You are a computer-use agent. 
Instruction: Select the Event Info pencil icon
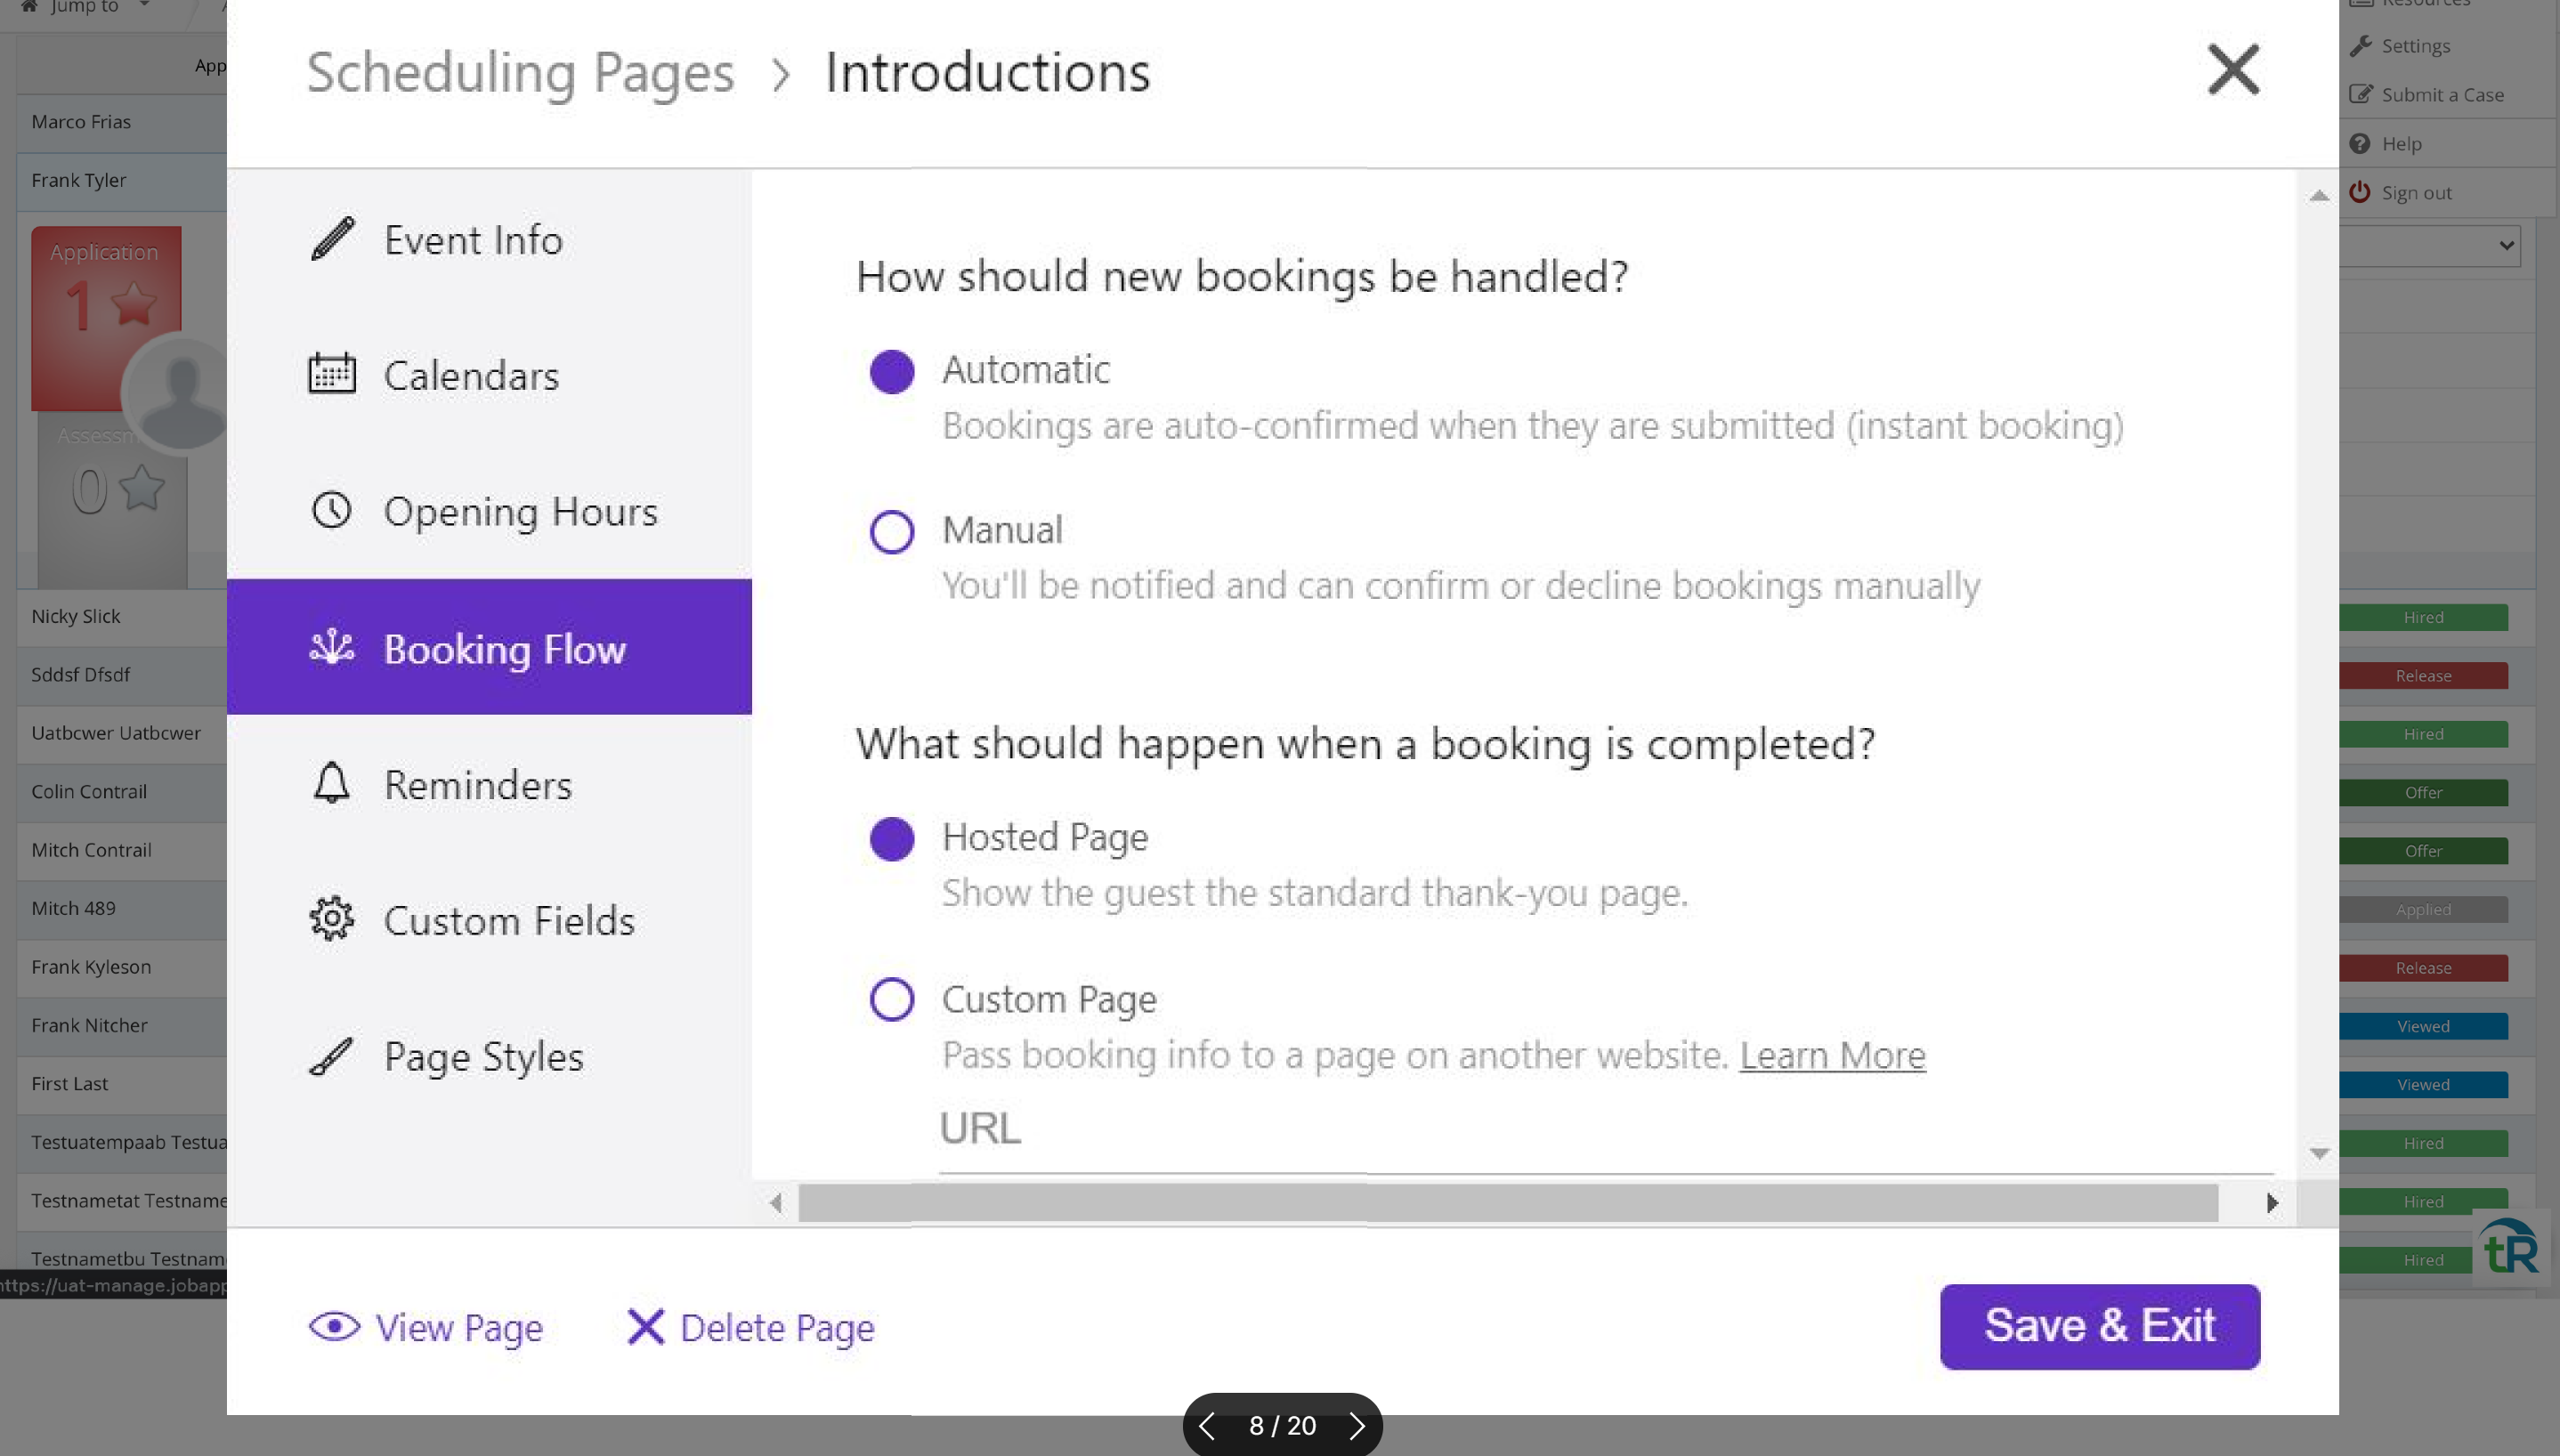[x=330, y=239]
